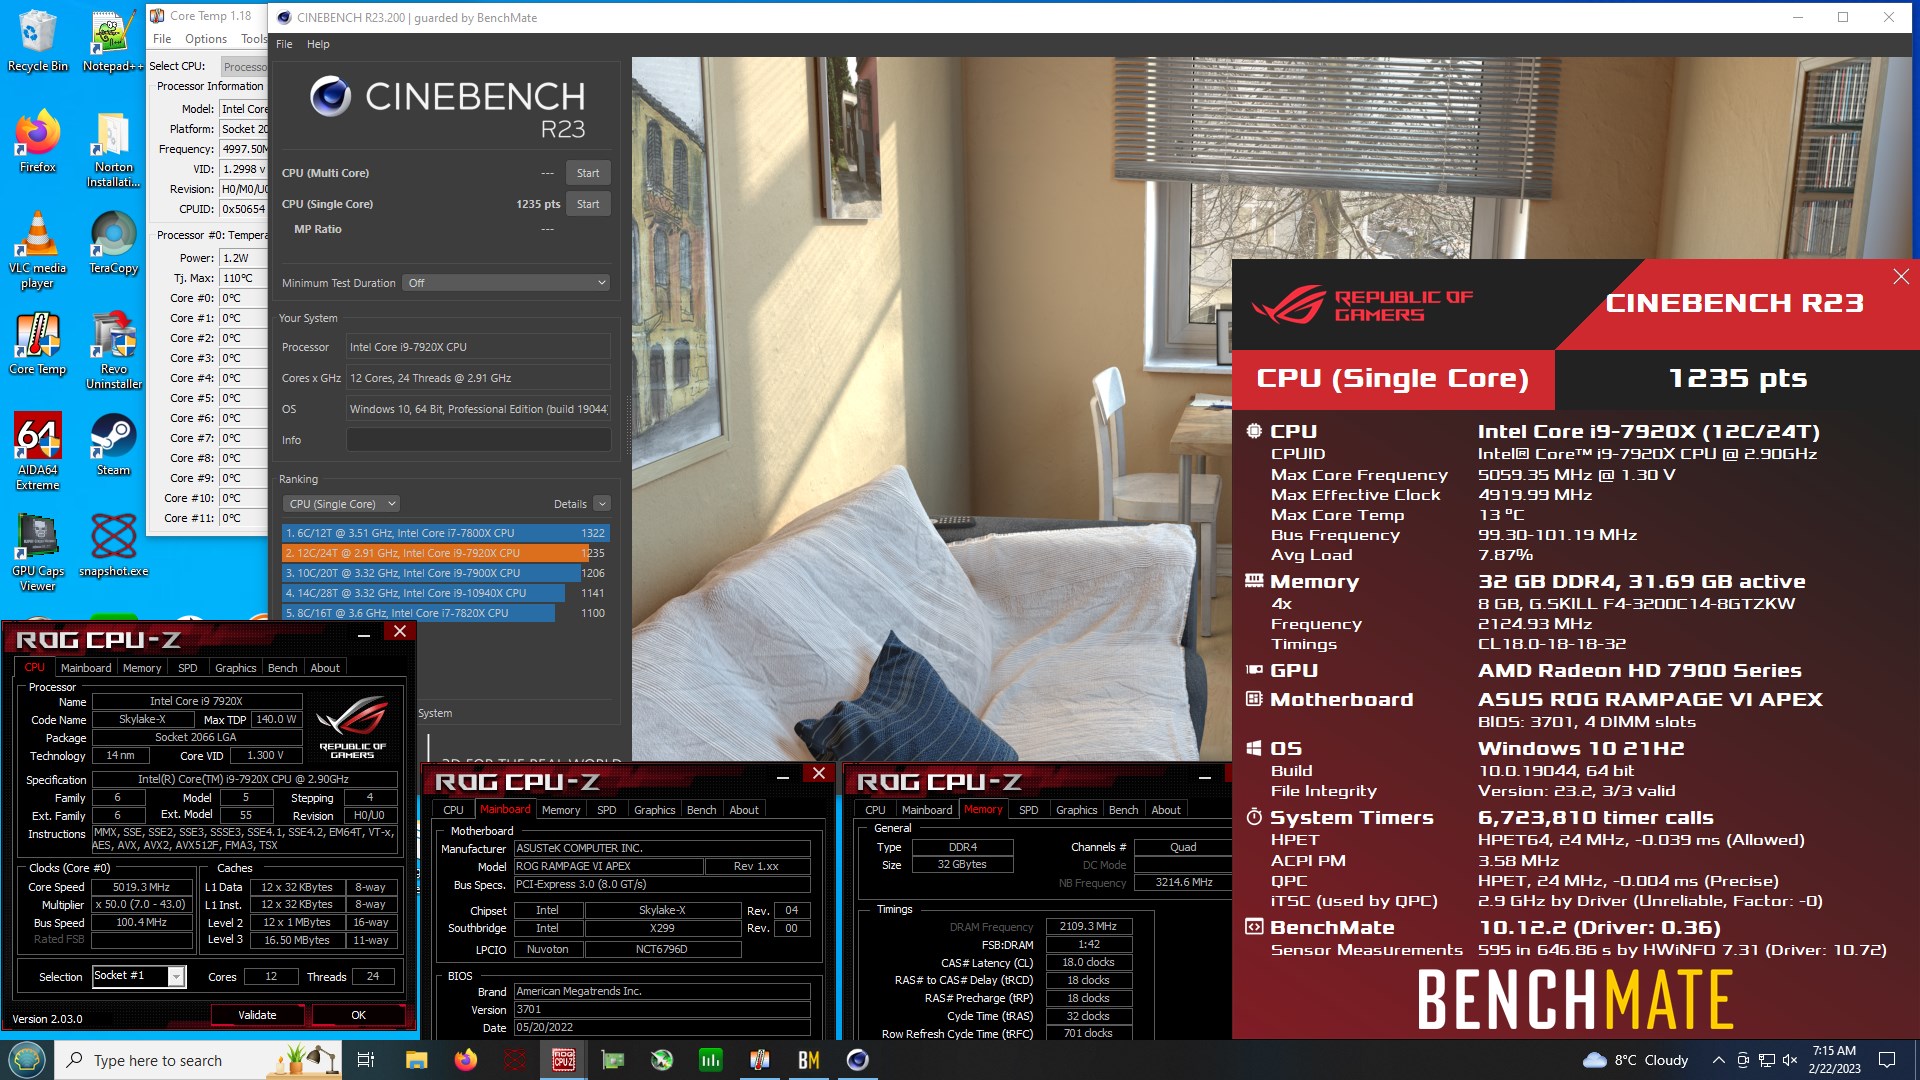Open About tab in right CPU-Z window
Image resolution: width=1920 pixels, height=1080 pixels.
pyautogui.click(x=1166, y=810)
